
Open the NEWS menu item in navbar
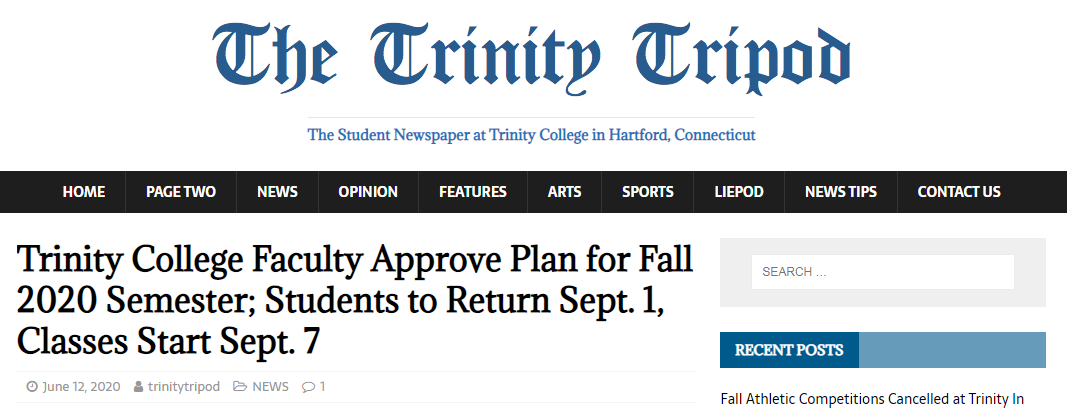[x=277, y=192]
